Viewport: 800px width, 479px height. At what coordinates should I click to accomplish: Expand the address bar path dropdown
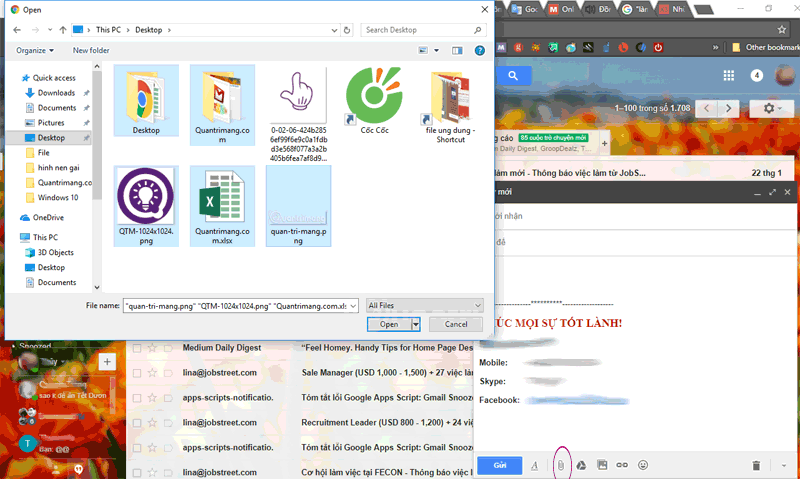[334, 30]
